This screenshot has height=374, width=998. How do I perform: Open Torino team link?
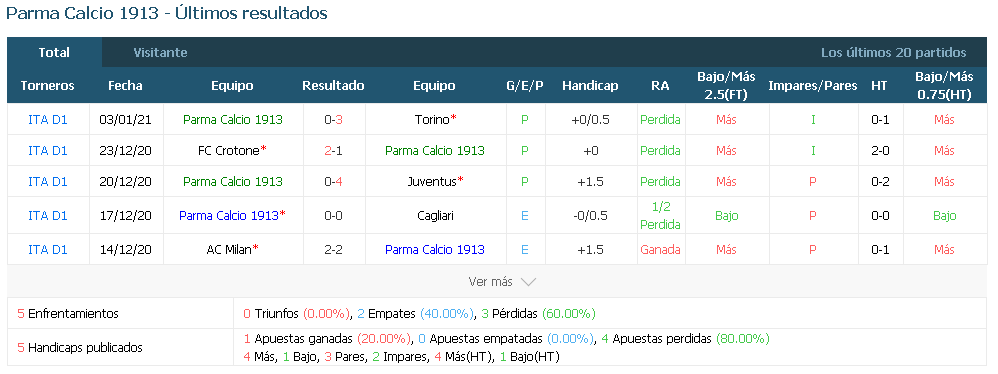pyautogui.click(x=433, y=120)
